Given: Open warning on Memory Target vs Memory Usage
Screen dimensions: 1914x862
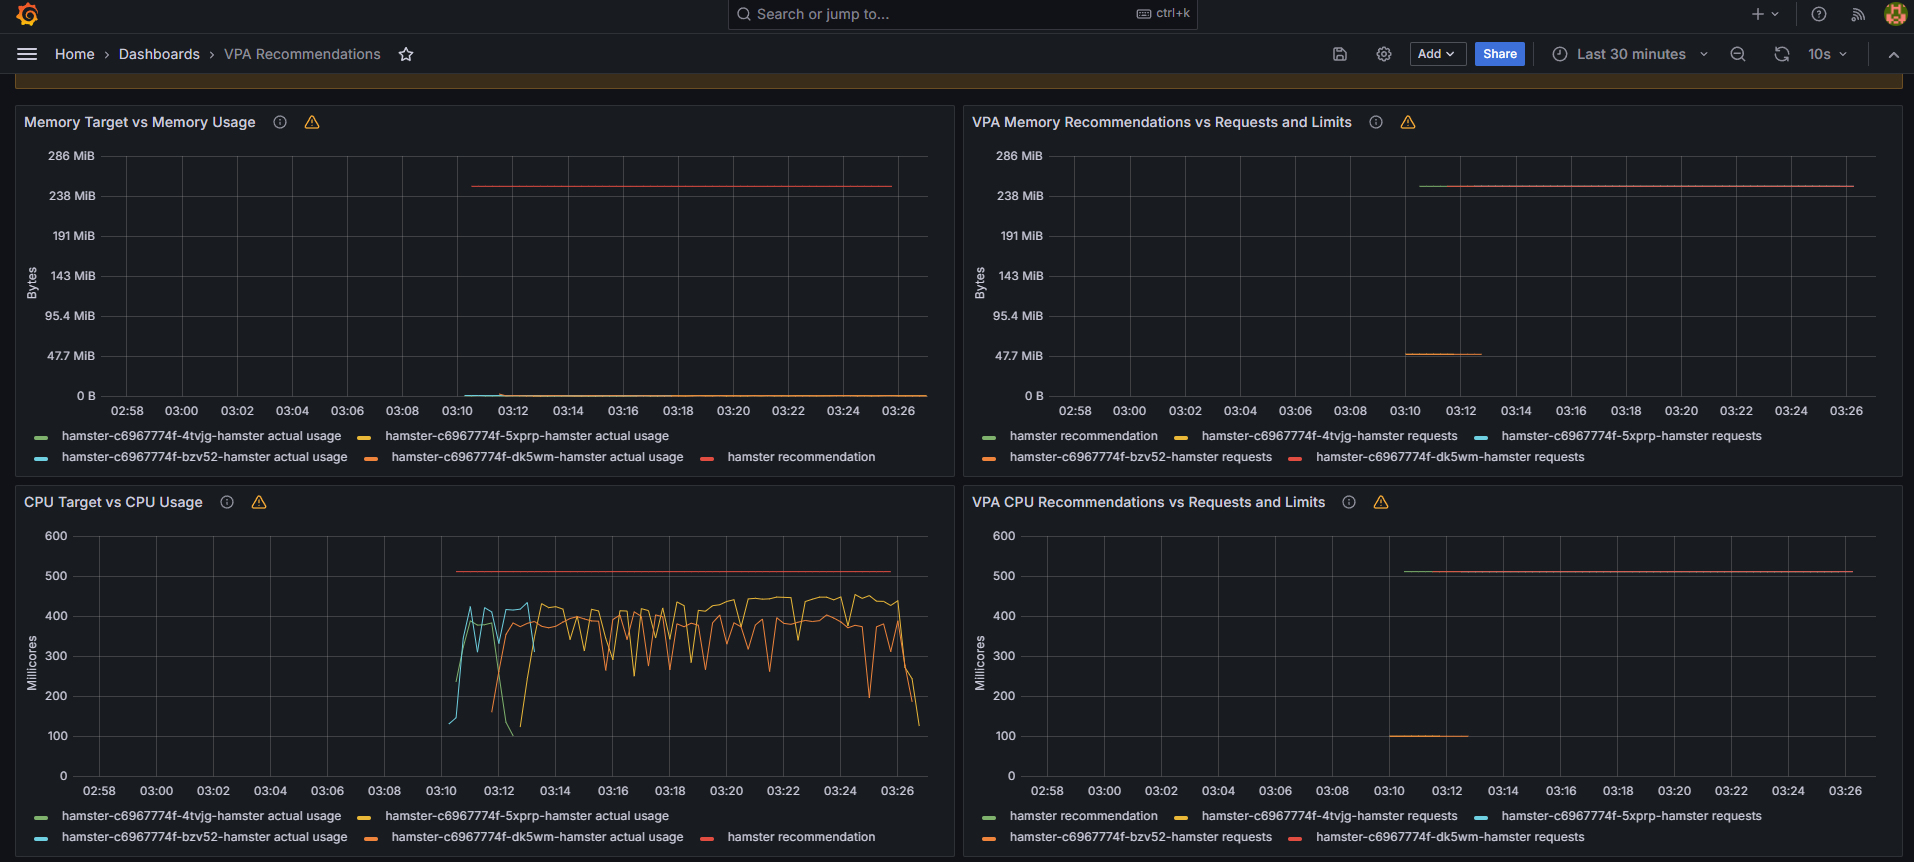Looking at the screenshot, I should click(x=312, y=122).
